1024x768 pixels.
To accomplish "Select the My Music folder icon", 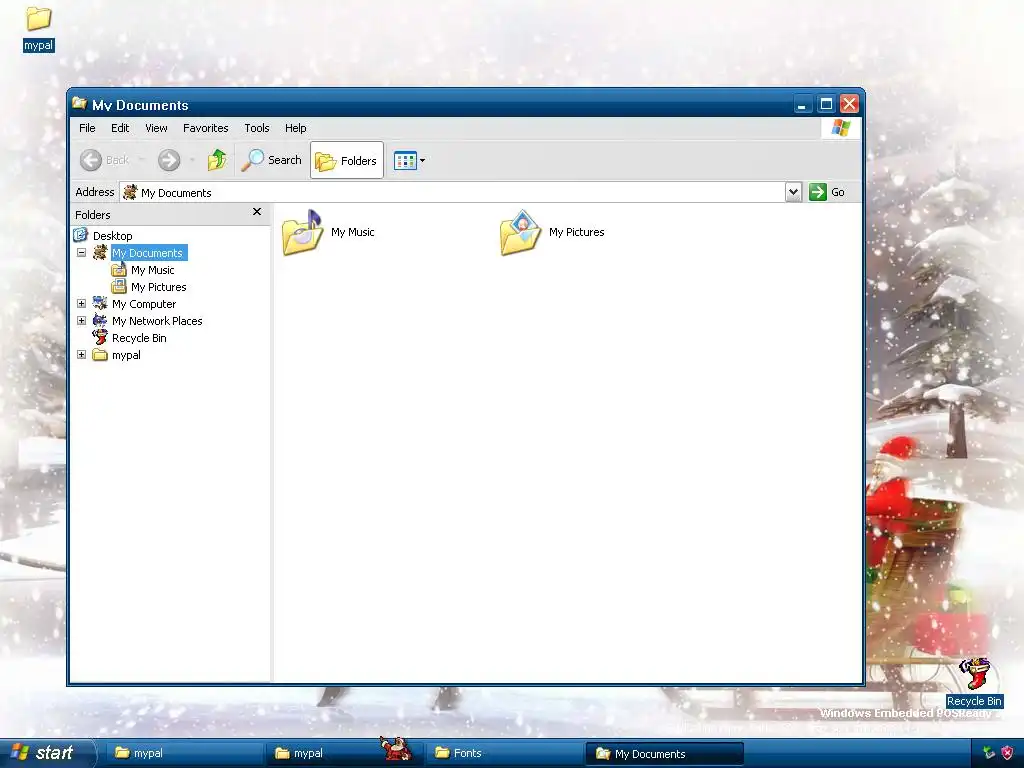I will coord(303,232).
